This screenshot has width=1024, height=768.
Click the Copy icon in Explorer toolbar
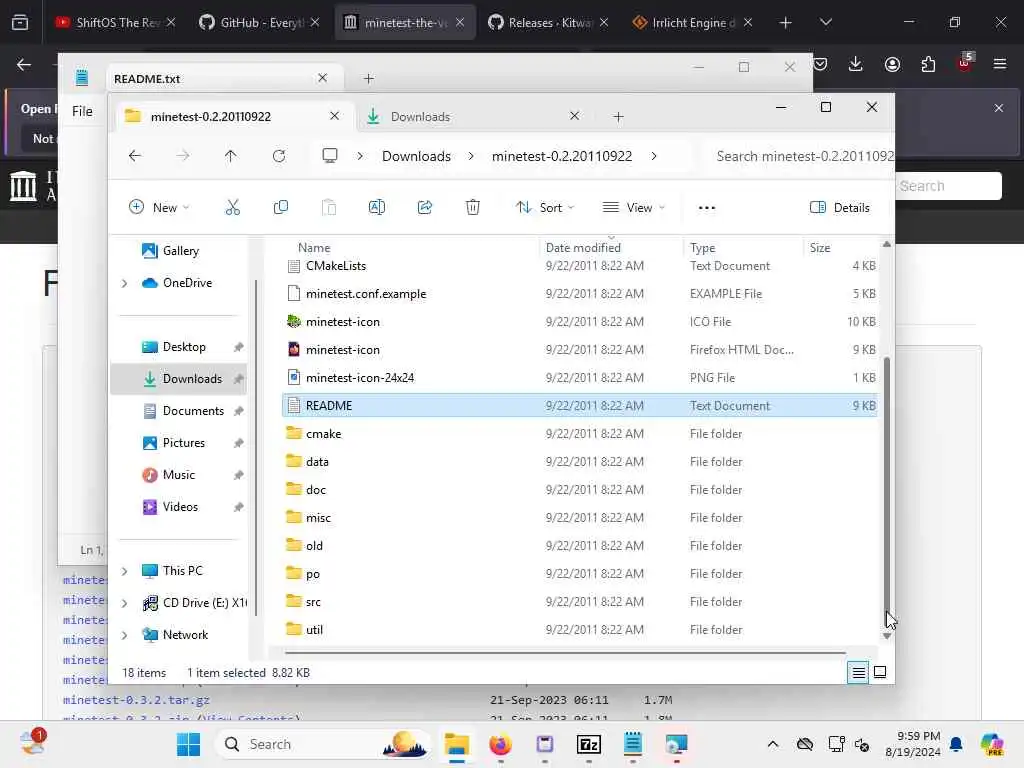point(281,208)
